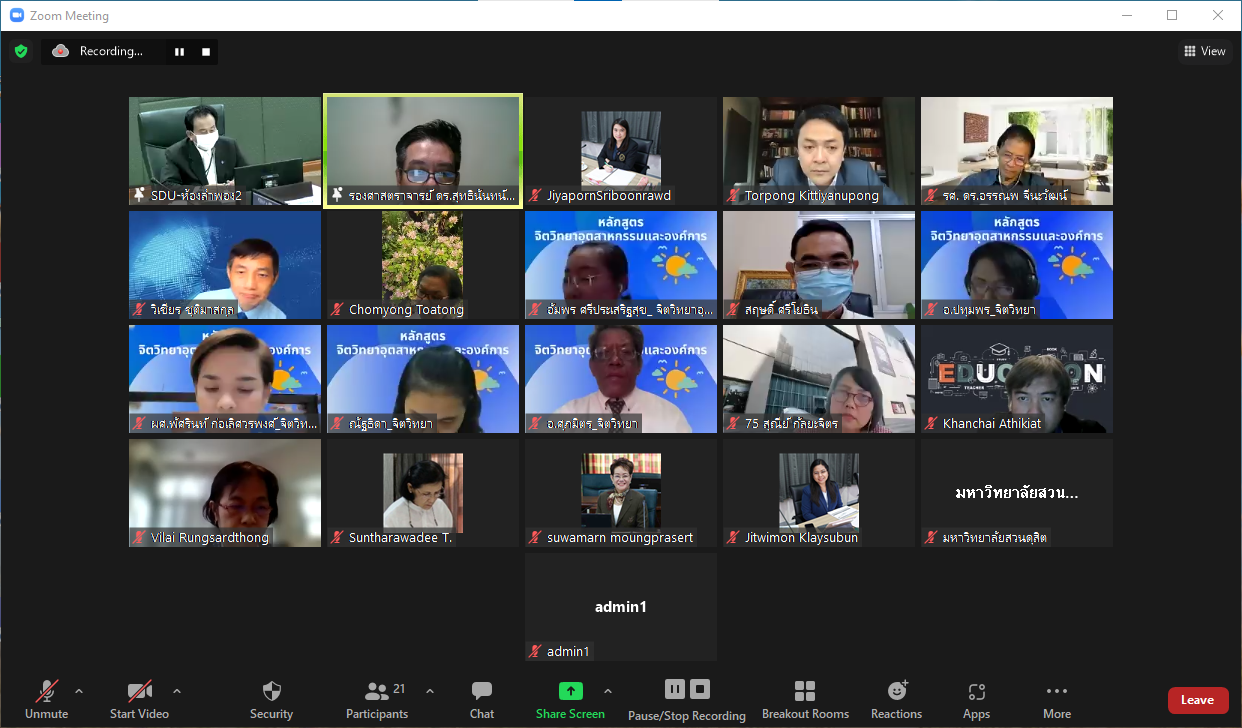1242x728 pixels.
Task: Click the muted mic icon beside JiyapornSriboonrawd
Action: (x=536, y=196)
